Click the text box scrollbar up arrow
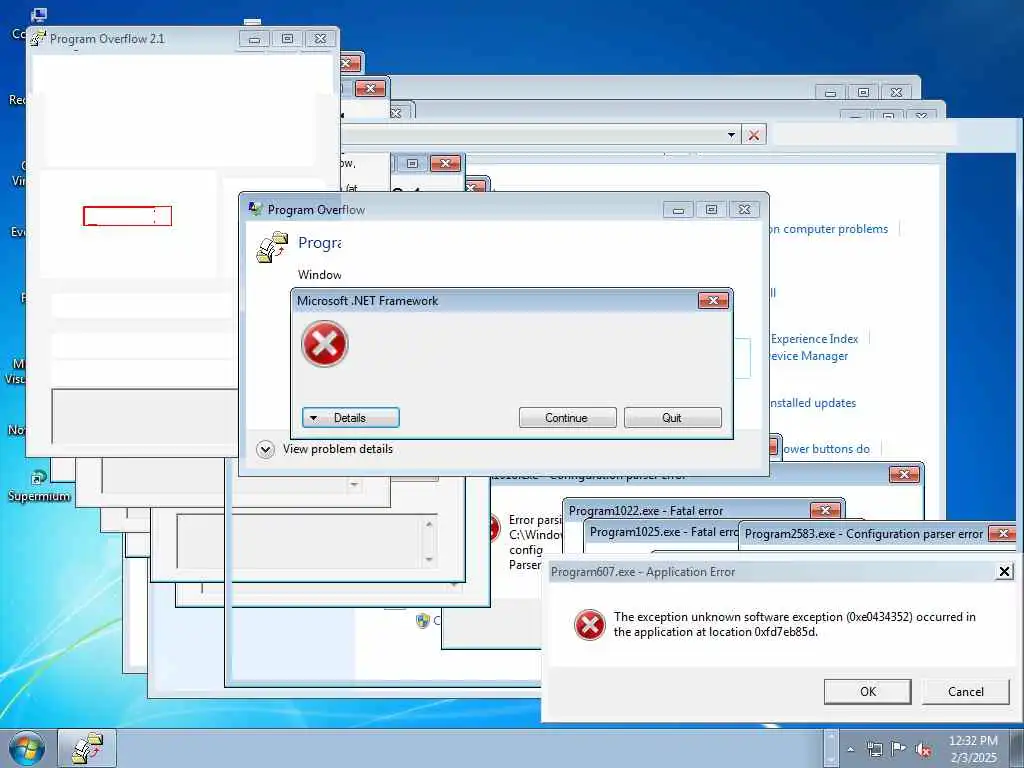Viewport: 1024px width, 768px height. pyautogui.click(x=429, y=524)
